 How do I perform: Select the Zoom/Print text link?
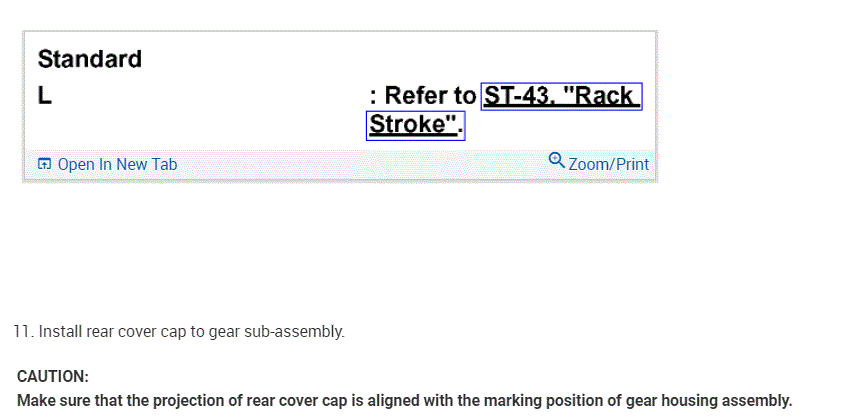point(608,164)
